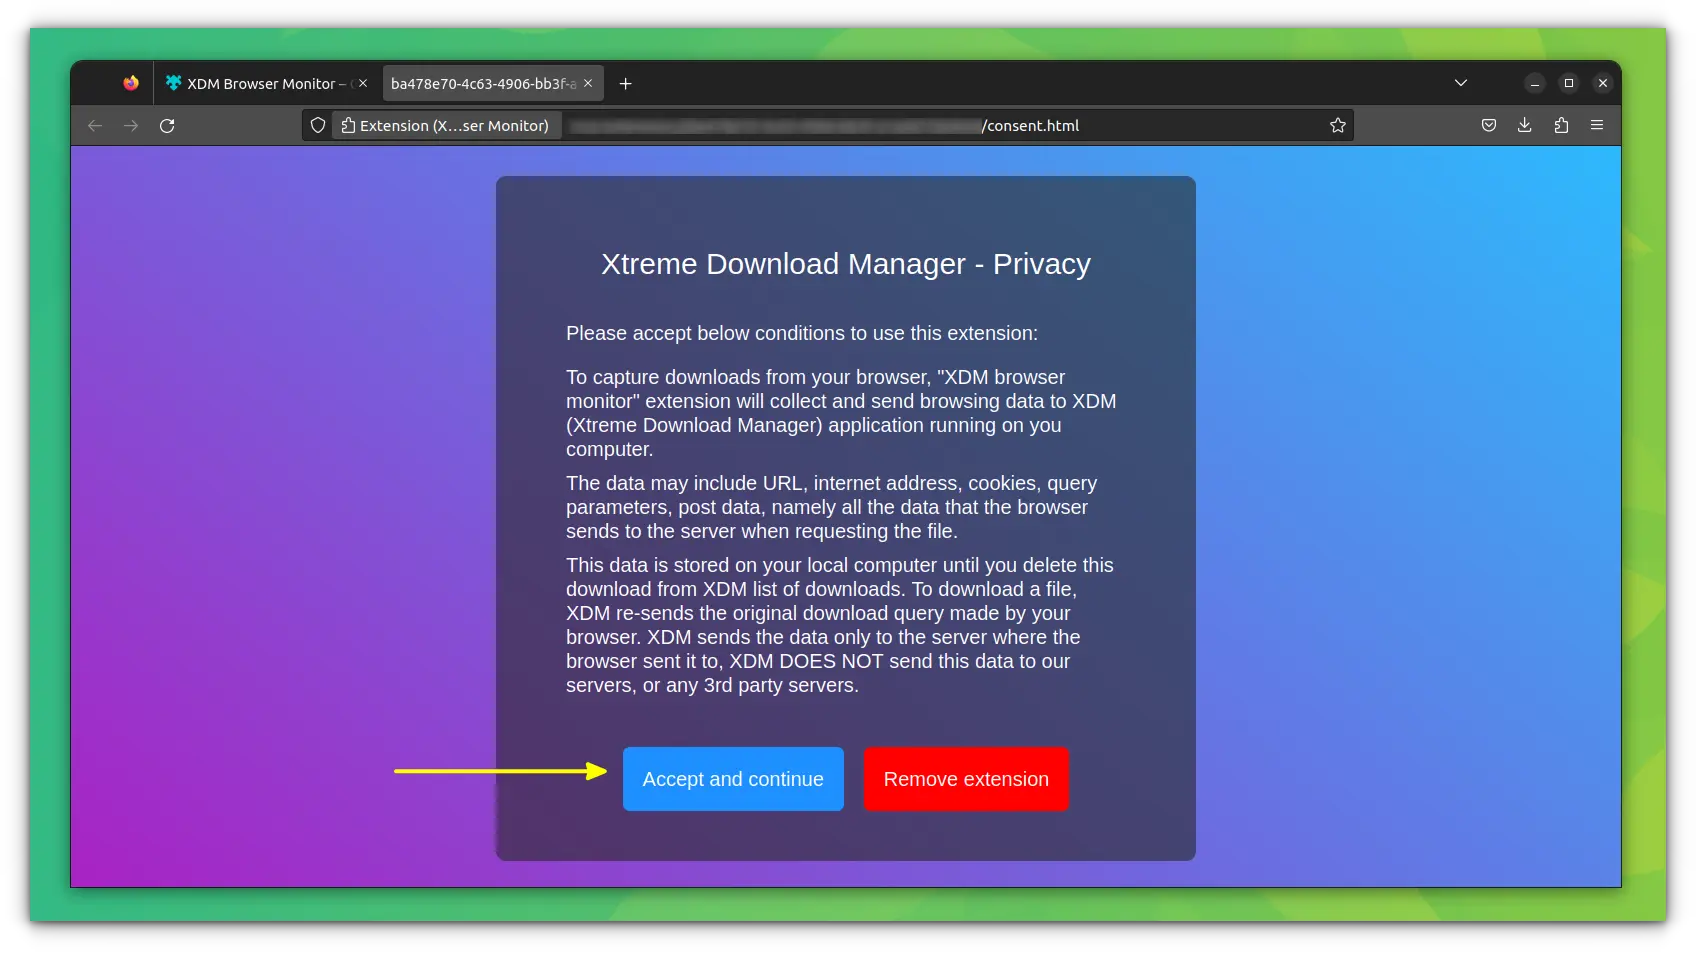Click the Firefox View icon
Viewport: 1696px width, 953px height.
coord(131,84)
